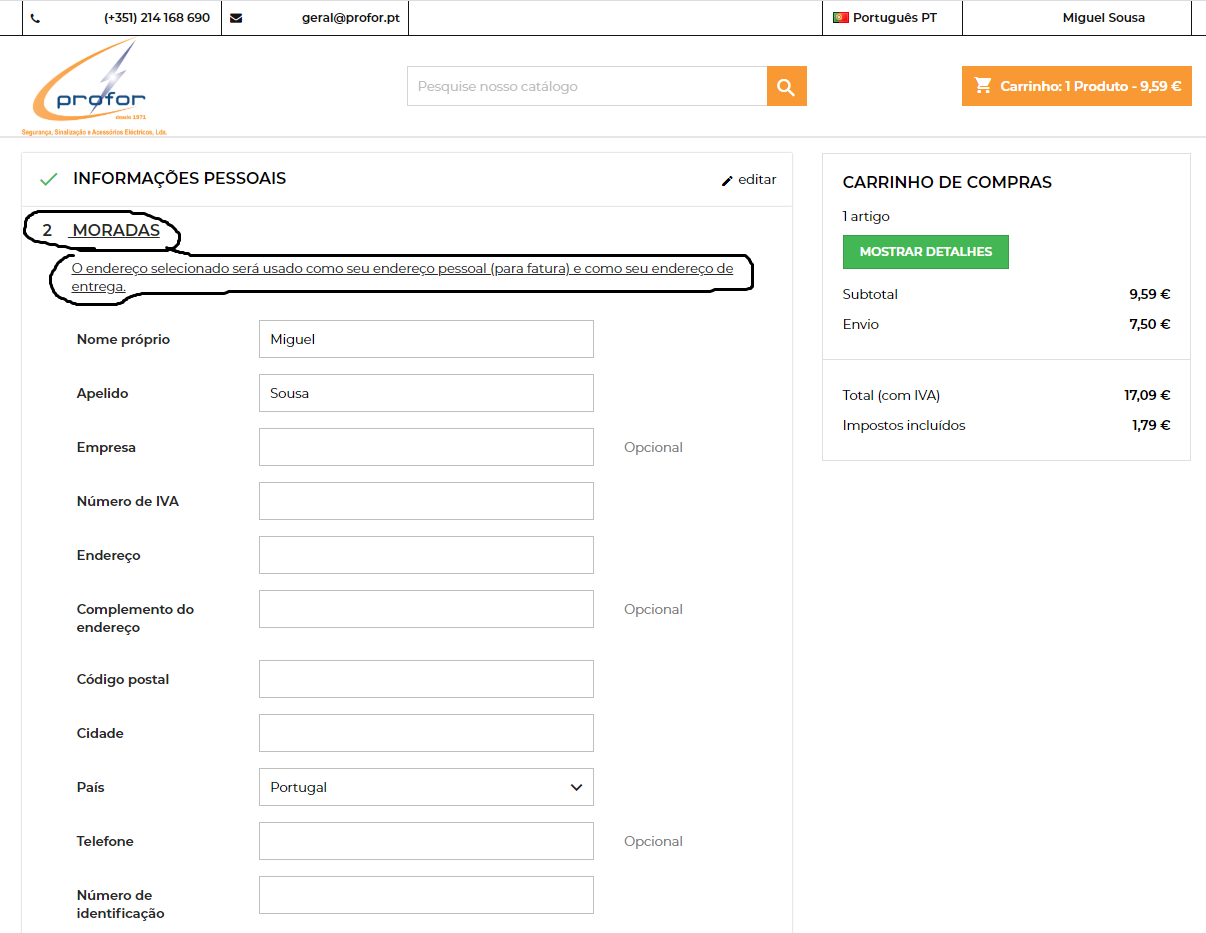
Task: Open the País dropdown showing Portugal
Action: pyautogui.click(x=426, y=787)
